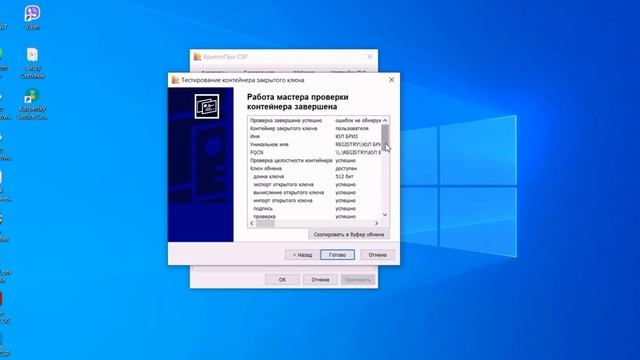This screenshot has height=360, width=640.
Task: Open the desktop file icon below Viber
Action: 32,63
